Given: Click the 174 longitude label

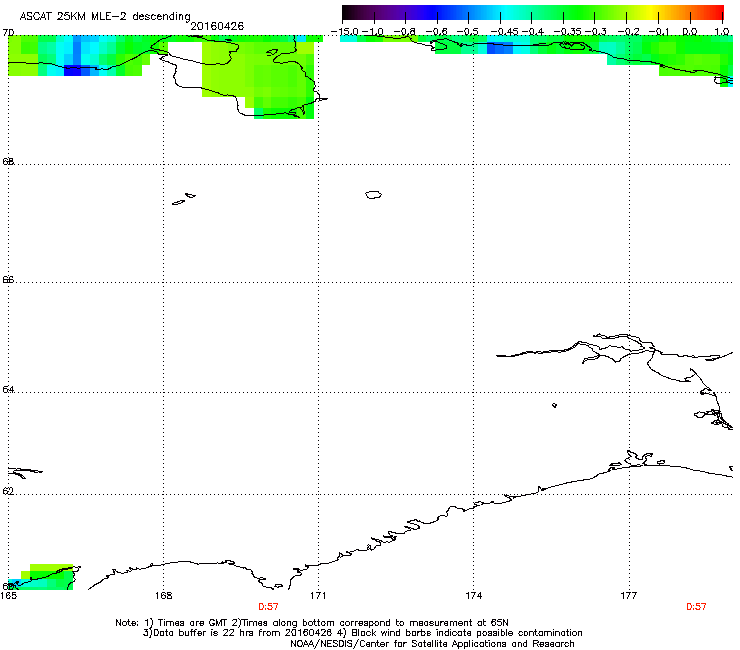Looking at the screenshot, I should click(473, 596).
